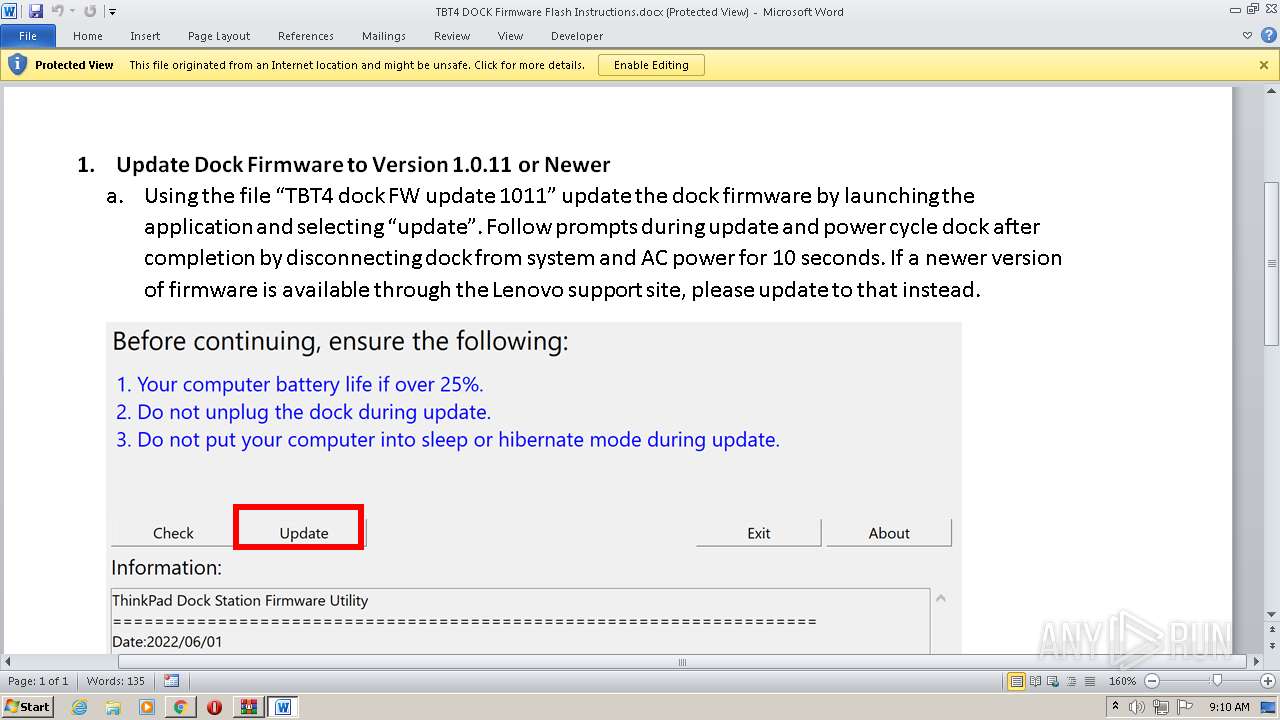Click the horizontal scrollbar thumb
Screen dimensions: 1280x720
tap(682, 662)
